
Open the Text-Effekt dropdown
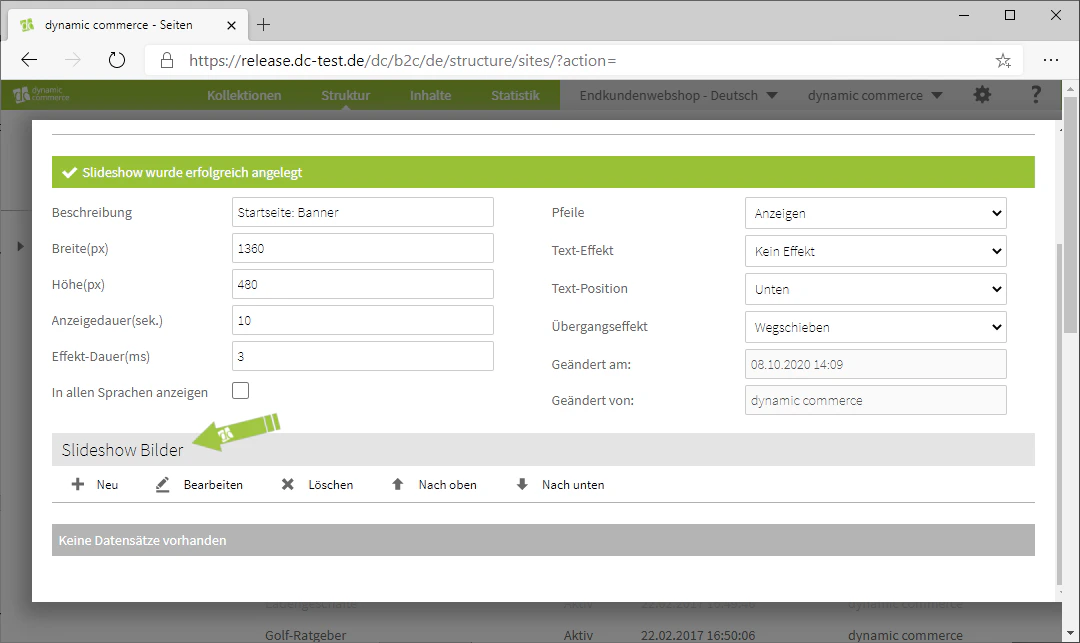(x=875, y=251)
